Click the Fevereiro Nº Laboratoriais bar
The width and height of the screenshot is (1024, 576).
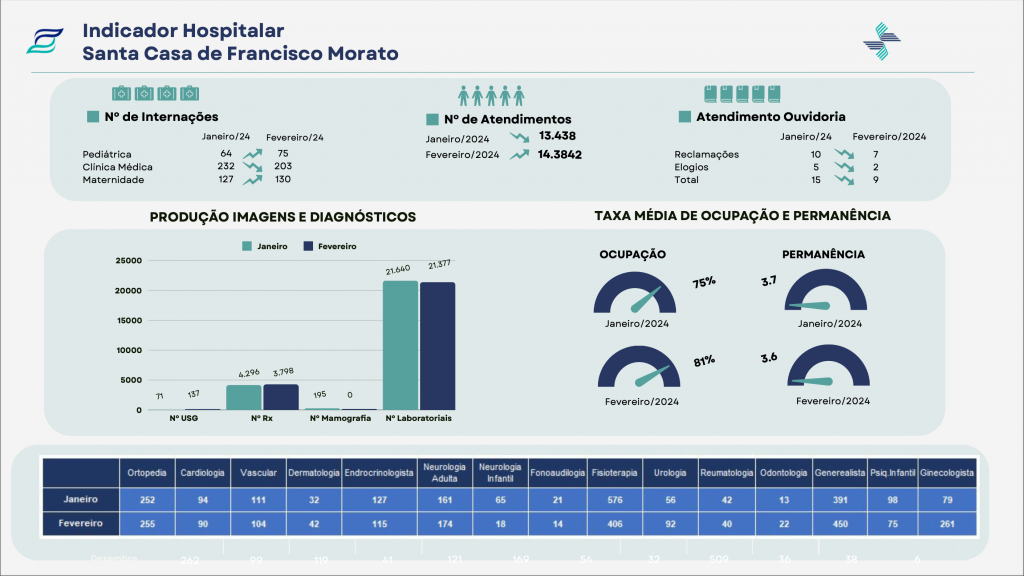(438, 346)
